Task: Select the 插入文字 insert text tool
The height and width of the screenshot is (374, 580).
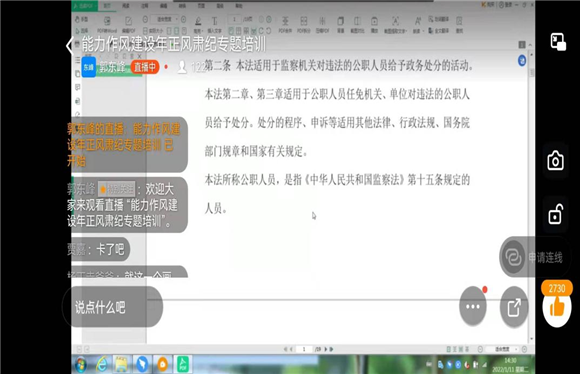Action: 215,25
